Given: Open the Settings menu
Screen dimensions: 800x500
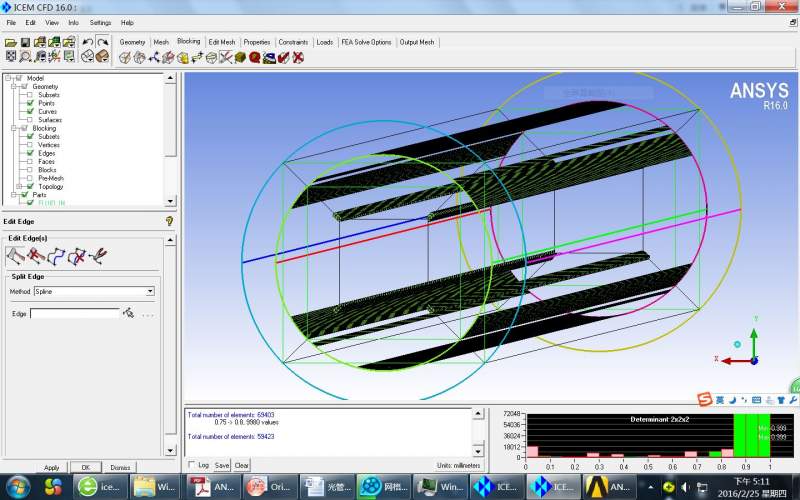Looking at the screenshot, I should coord(100,22).
